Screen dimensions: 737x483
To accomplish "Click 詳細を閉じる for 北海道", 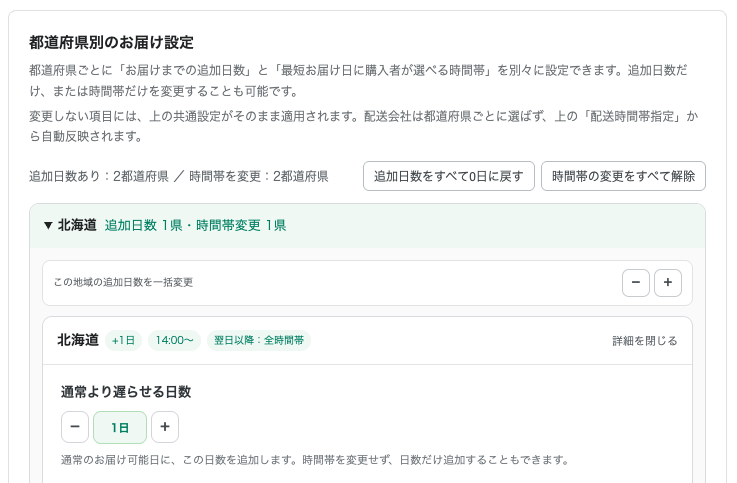I will click(x=644, y=341).
